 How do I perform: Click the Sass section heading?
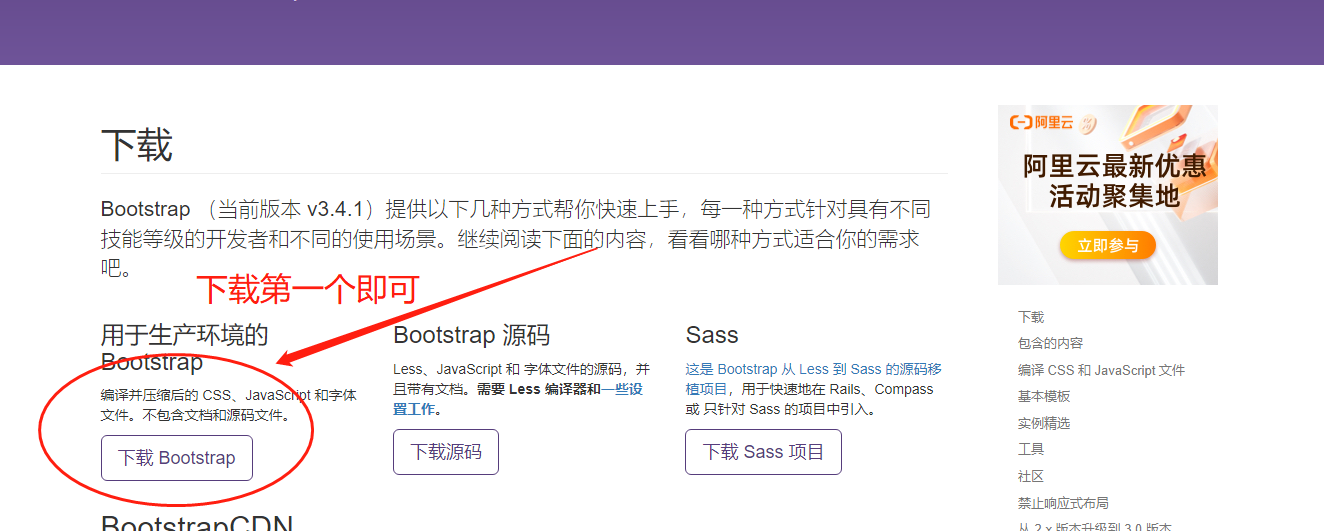pyautogui.click(x=712, y=335)
